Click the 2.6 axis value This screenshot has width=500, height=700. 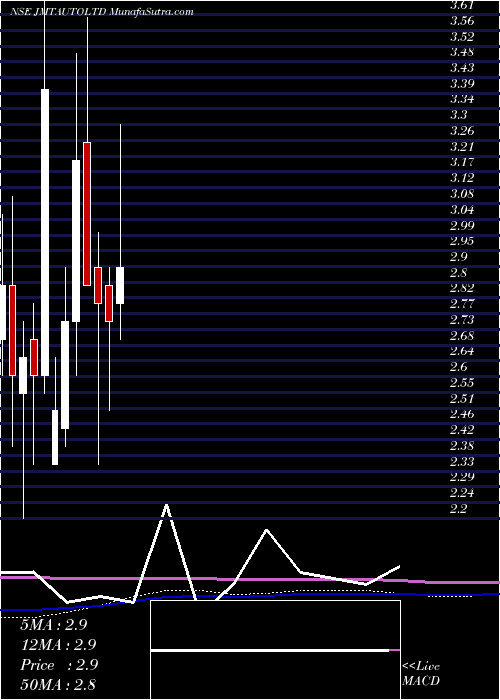point(458,367)
